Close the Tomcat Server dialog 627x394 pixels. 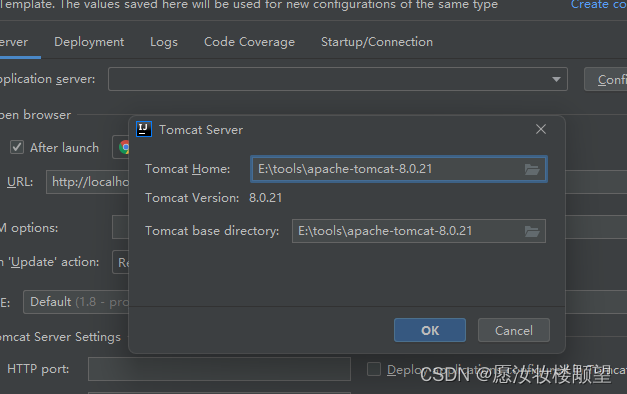[541, 129]
